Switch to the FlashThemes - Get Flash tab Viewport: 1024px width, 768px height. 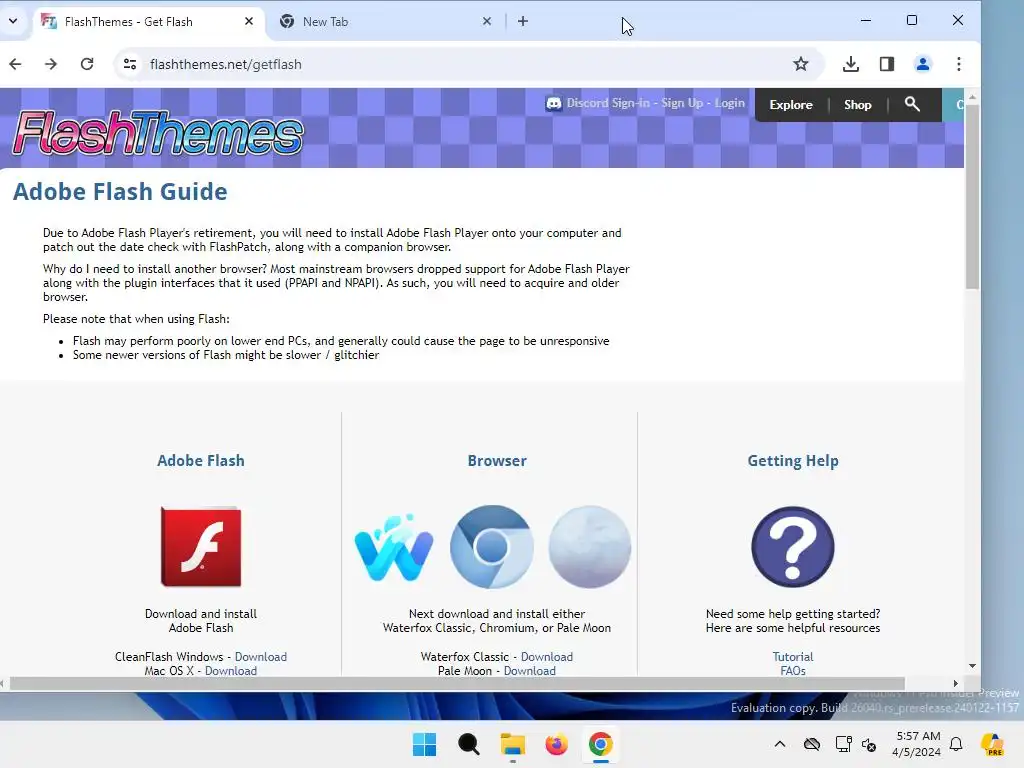pos(148,22)
